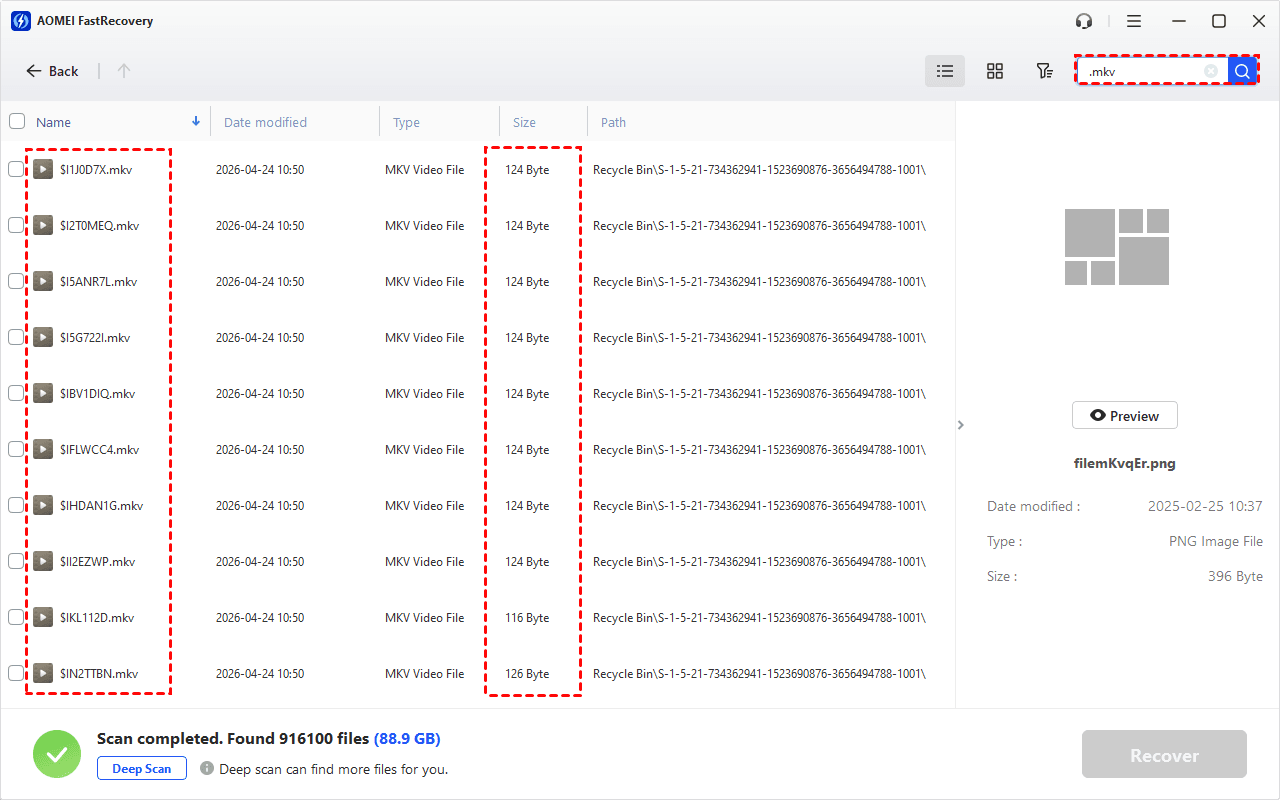The height and width of the screenshot is (800, 1280).
Task: Open the filter options icon
Action: coord(1044,71)
